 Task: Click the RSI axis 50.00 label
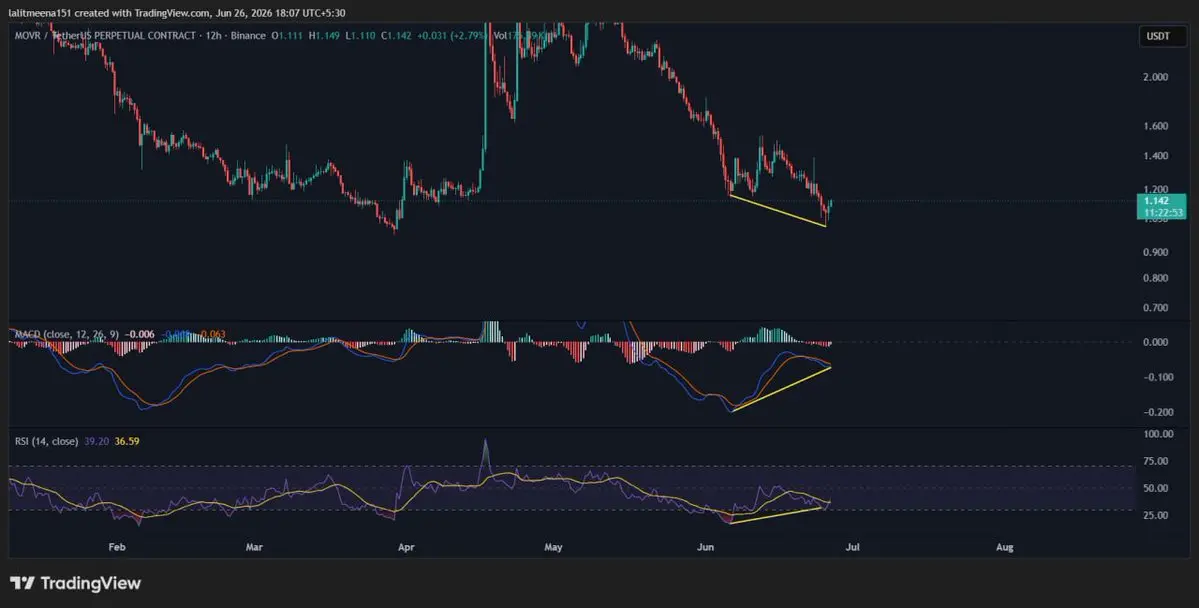coord(1155,488)
